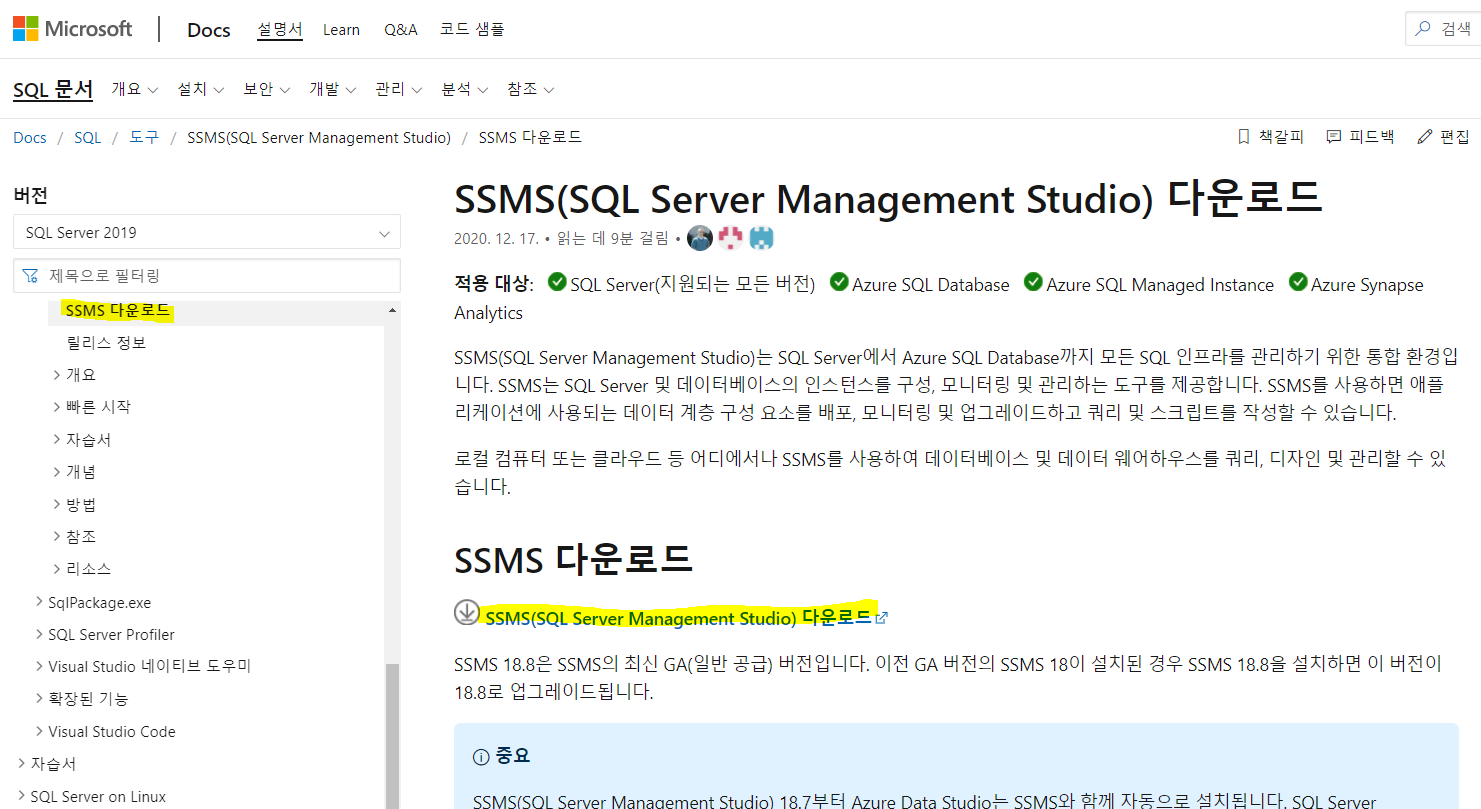Click the third contributor avatar
This screenshot has width=1481, height=809.
[x=763, y=238]
